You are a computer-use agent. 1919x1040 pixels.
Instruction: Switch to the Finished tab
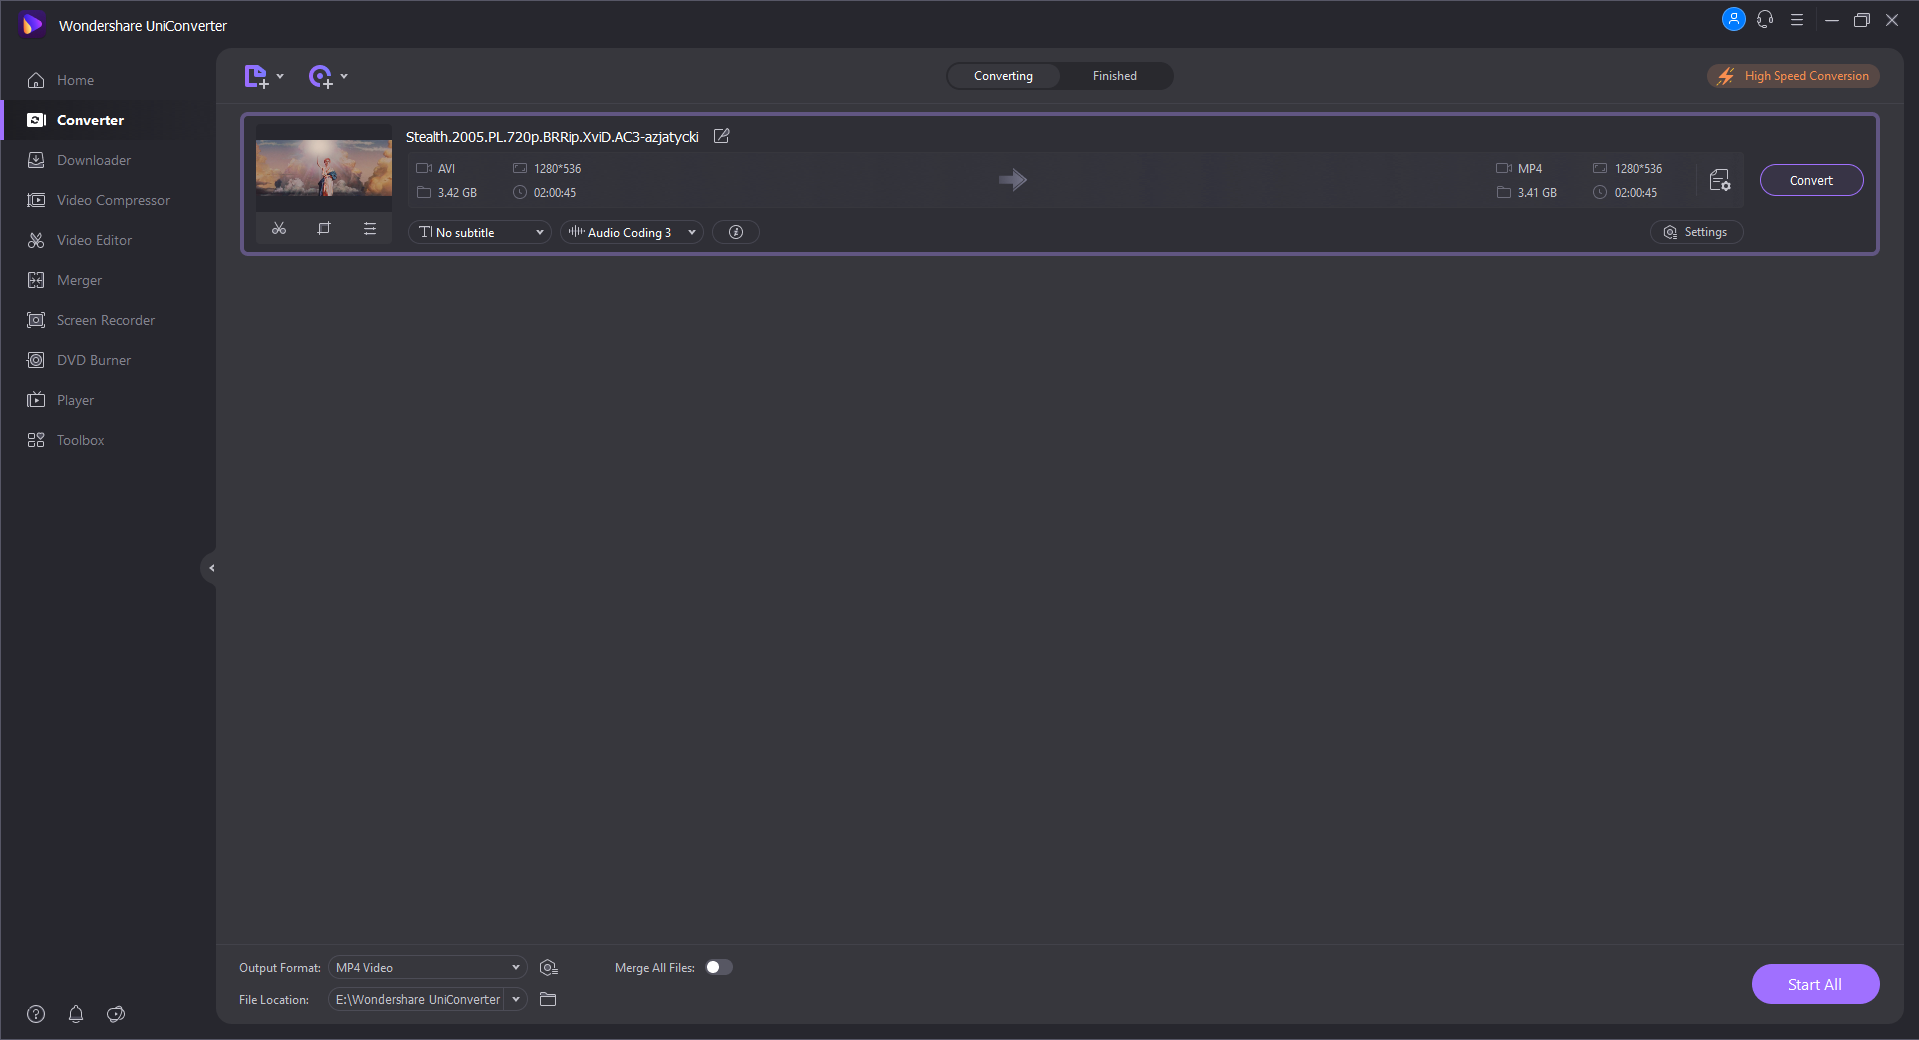pos(1115,76)
